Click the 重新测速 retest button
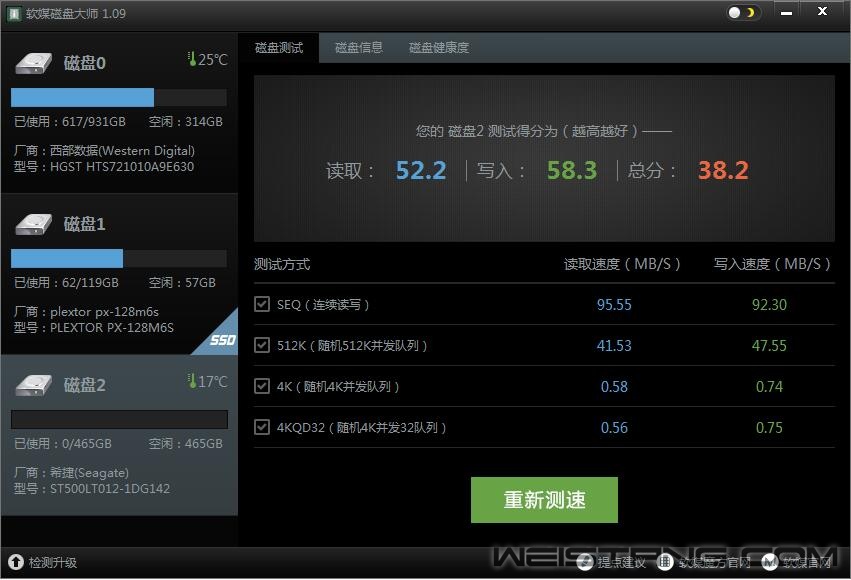Image resolution: width=851 pixels, height=580 pixels. (544, 500)
